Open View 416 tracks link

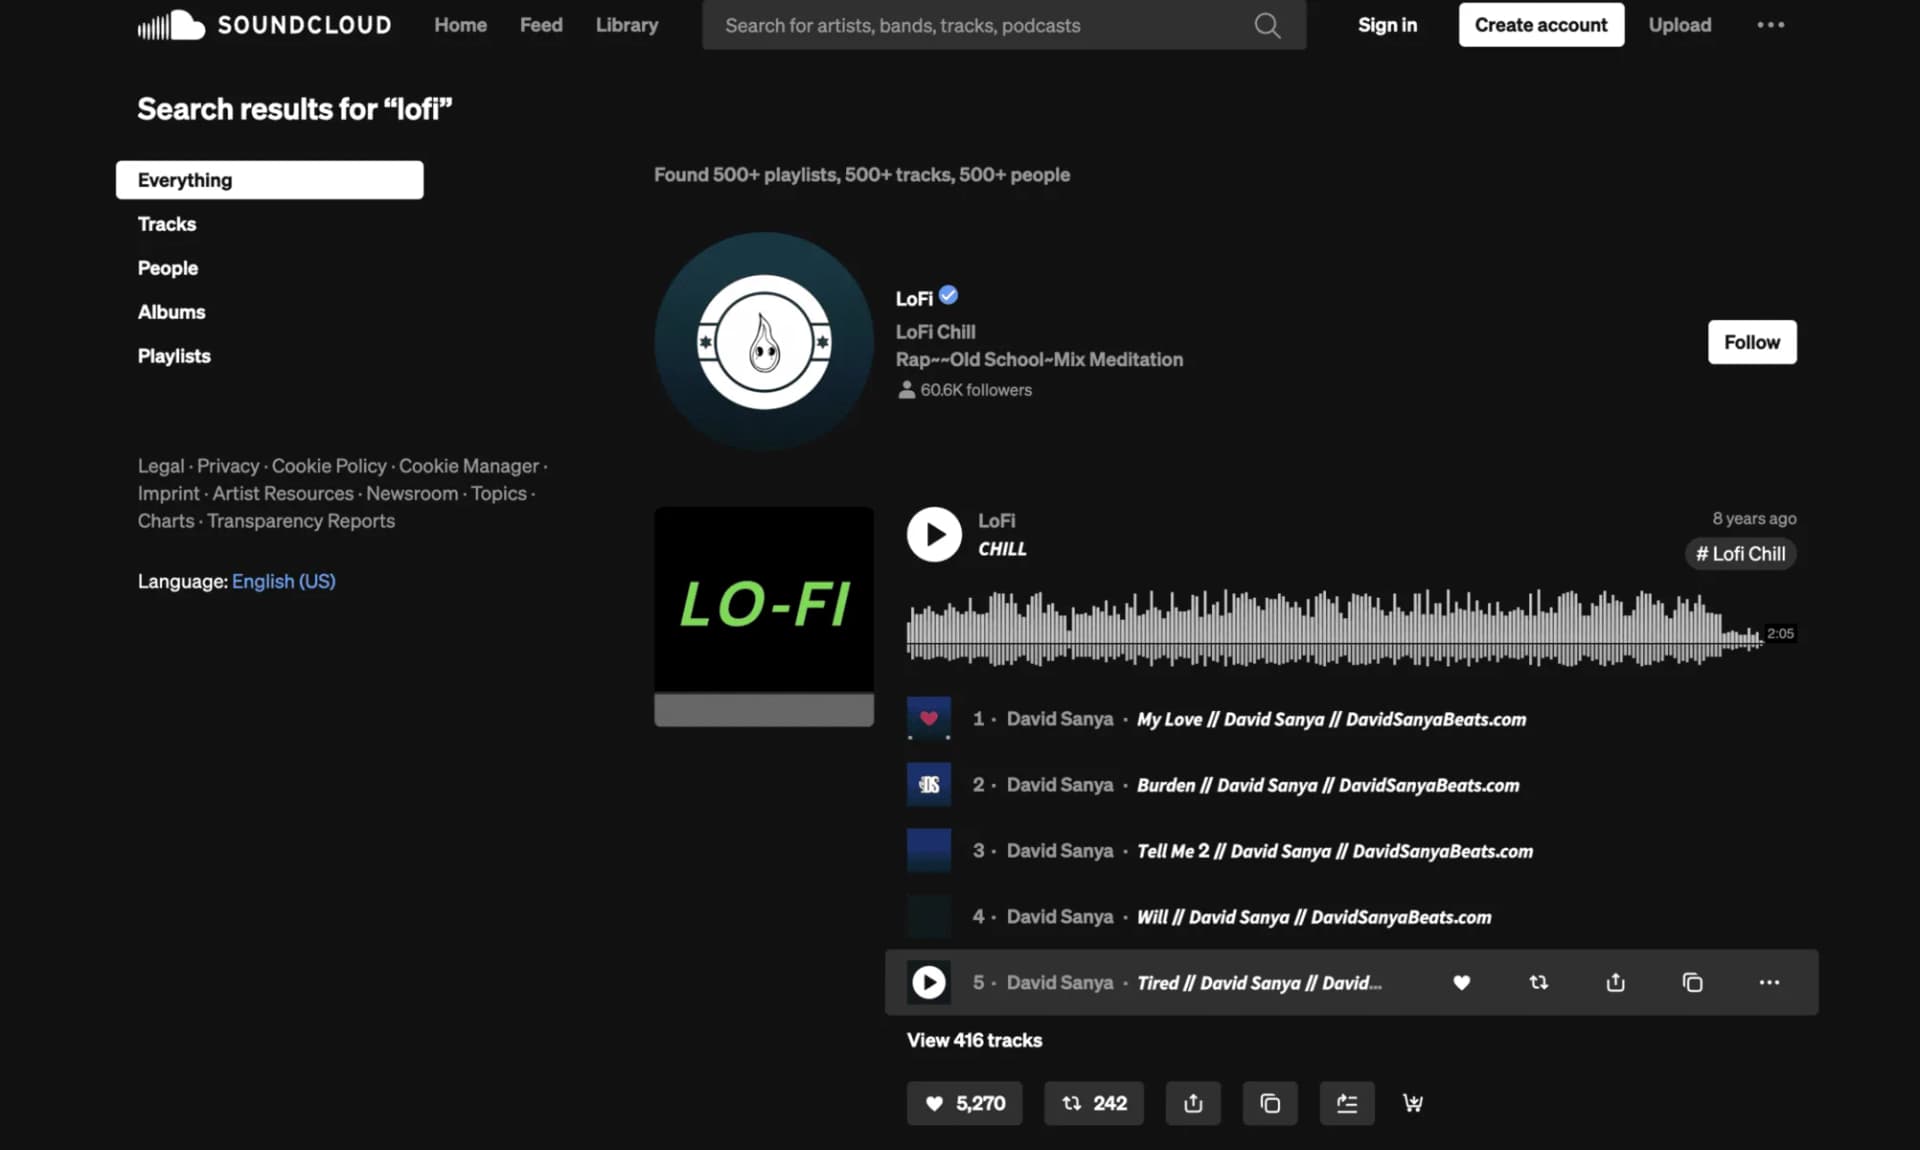click(974, 1040)
